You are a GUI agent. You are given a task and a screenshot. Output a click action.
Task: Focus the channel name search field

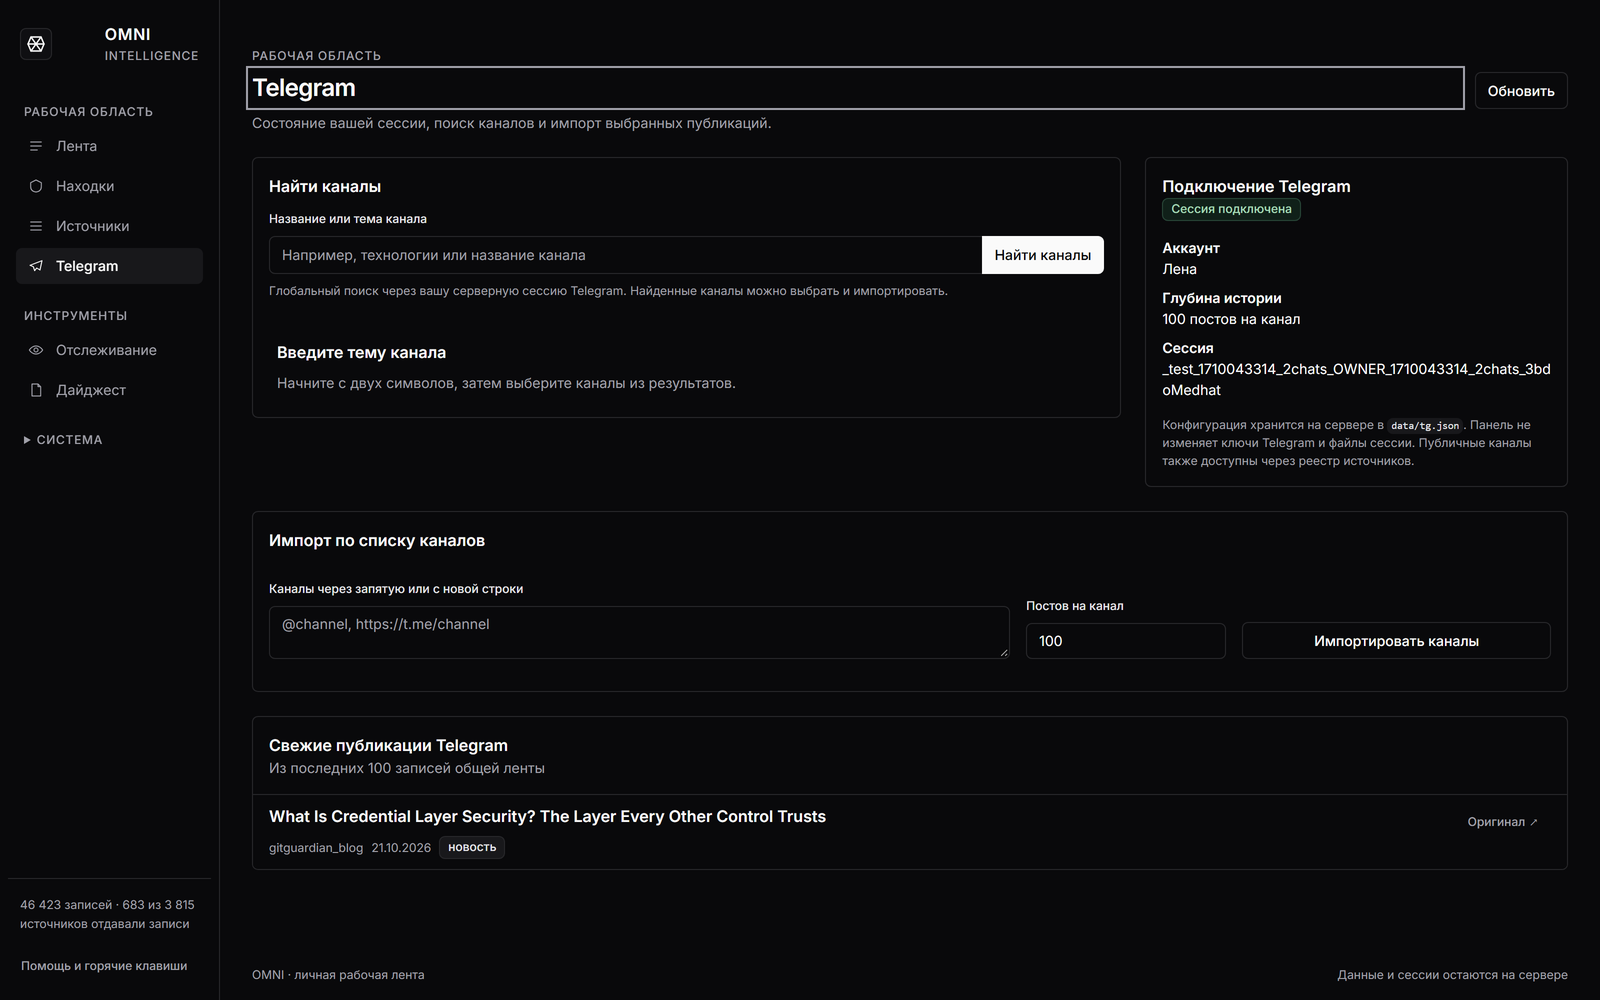point(625,255)
